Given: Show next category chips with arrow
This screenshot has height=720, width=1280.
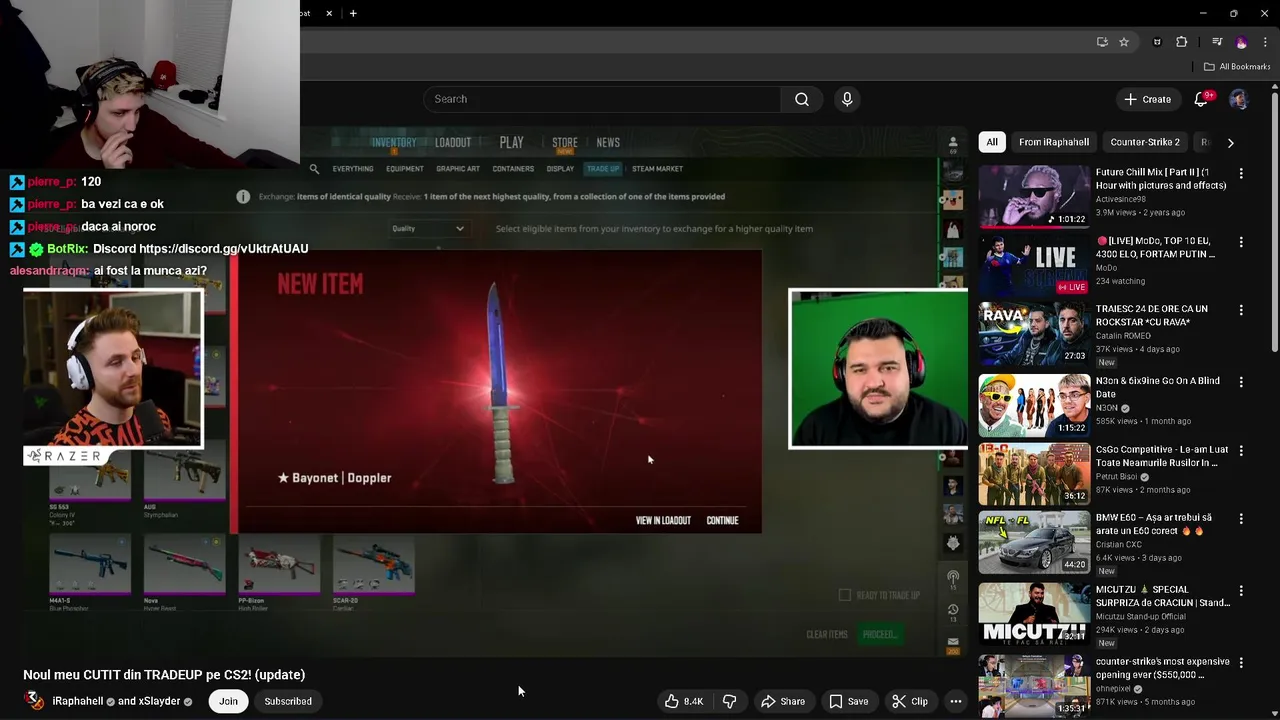Looking at the screenshot, I should (x=1230, y=142).
